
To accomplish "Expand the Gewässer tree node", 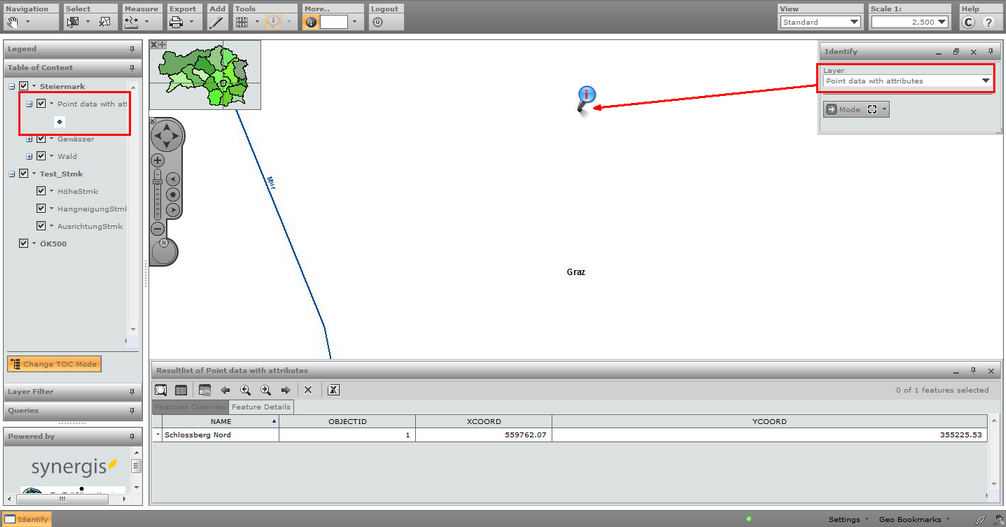I will 30,139.
